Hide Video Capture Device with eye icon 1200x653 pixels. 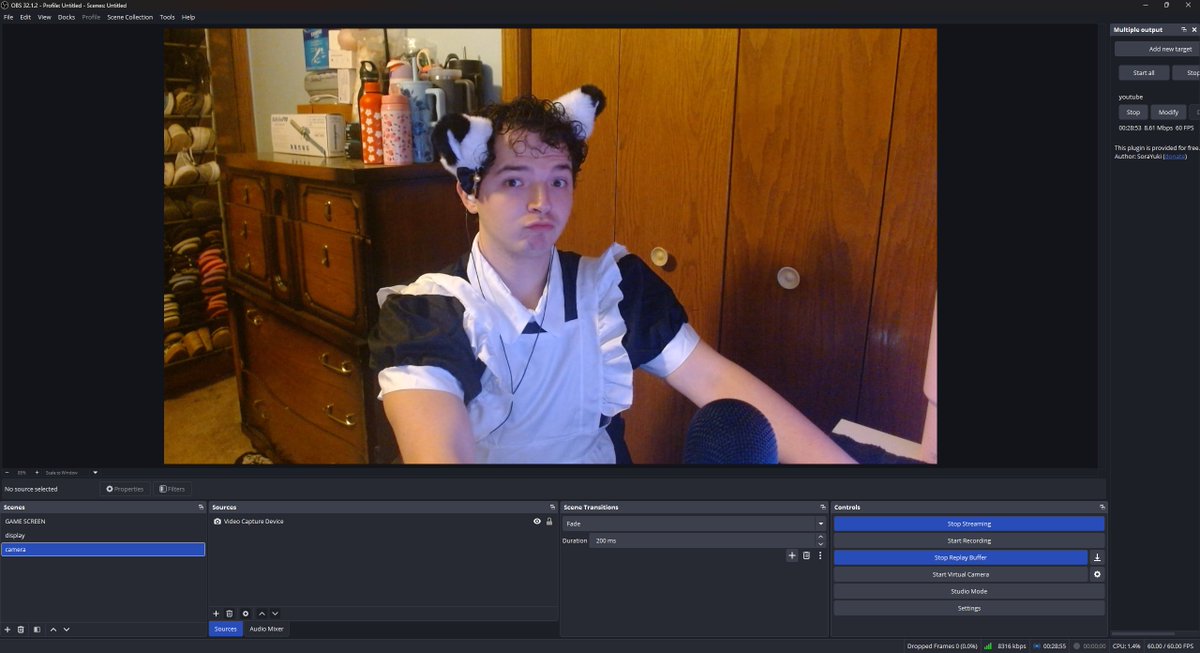click(x=537, y=521)
